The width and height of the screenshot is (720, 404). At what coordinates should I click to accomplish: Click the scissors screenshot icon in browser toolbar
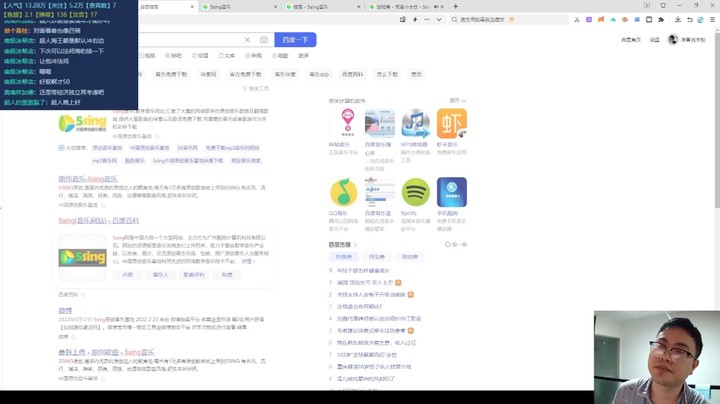577,20
